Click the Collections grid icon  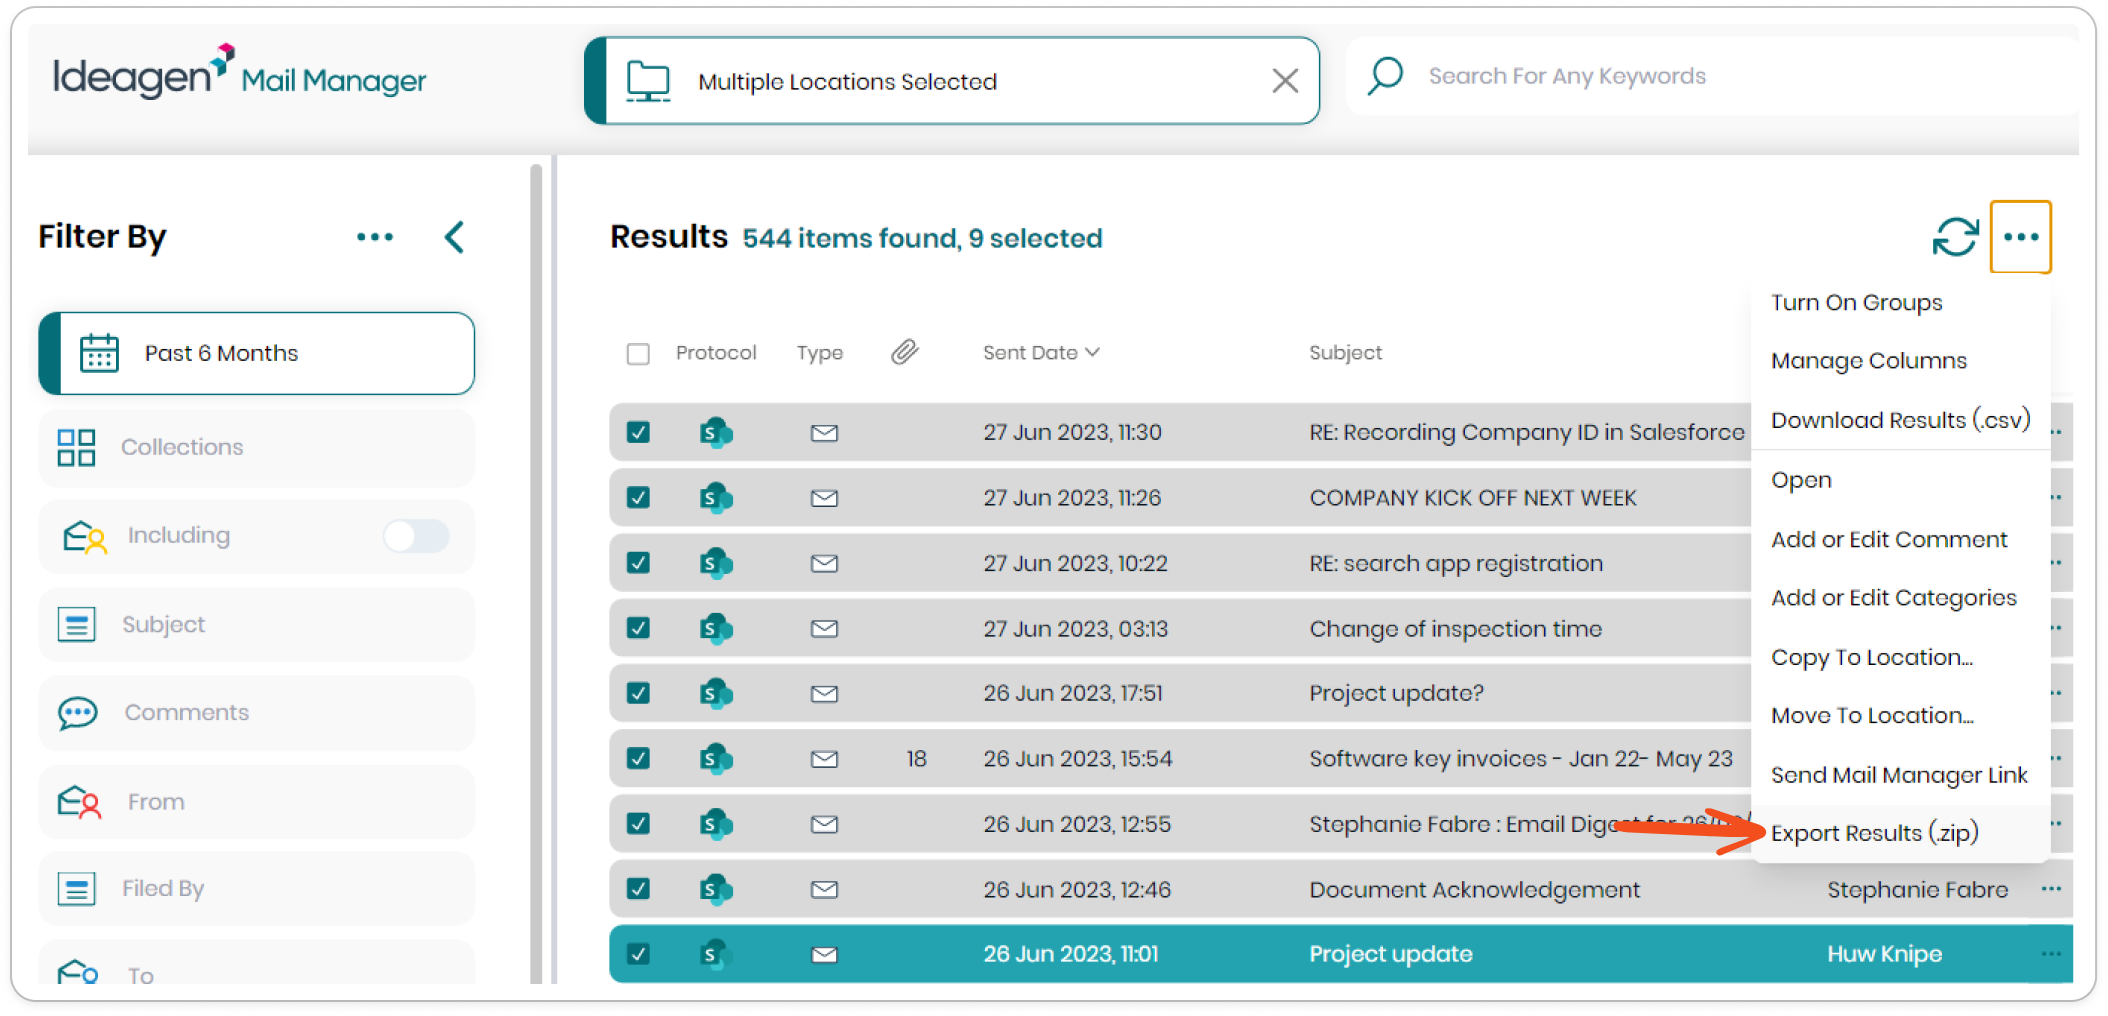coord(76,447)
